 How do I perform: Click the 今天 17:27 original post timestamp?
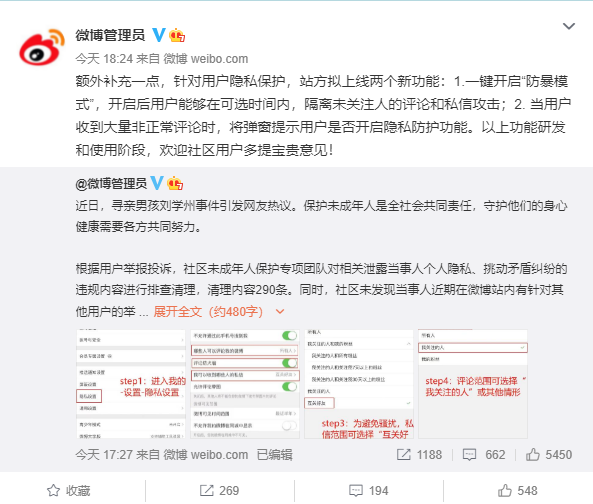tap(104, 454)
